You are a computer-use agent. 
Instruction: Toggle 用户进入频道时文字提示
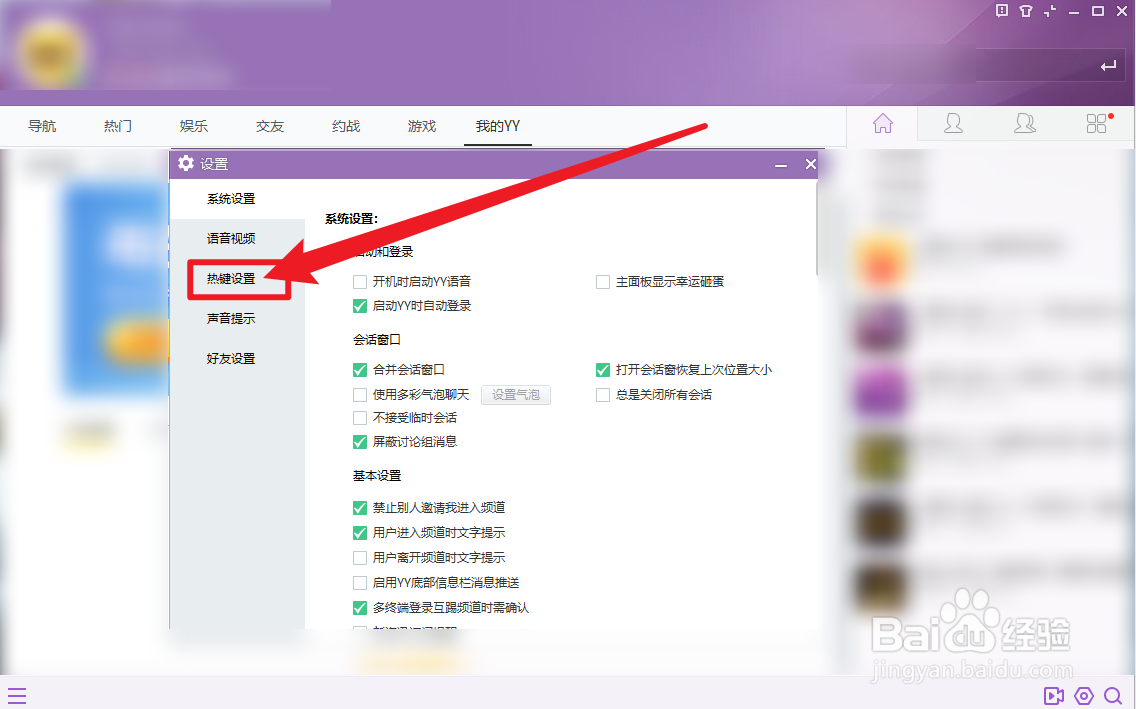pos(360,533)
